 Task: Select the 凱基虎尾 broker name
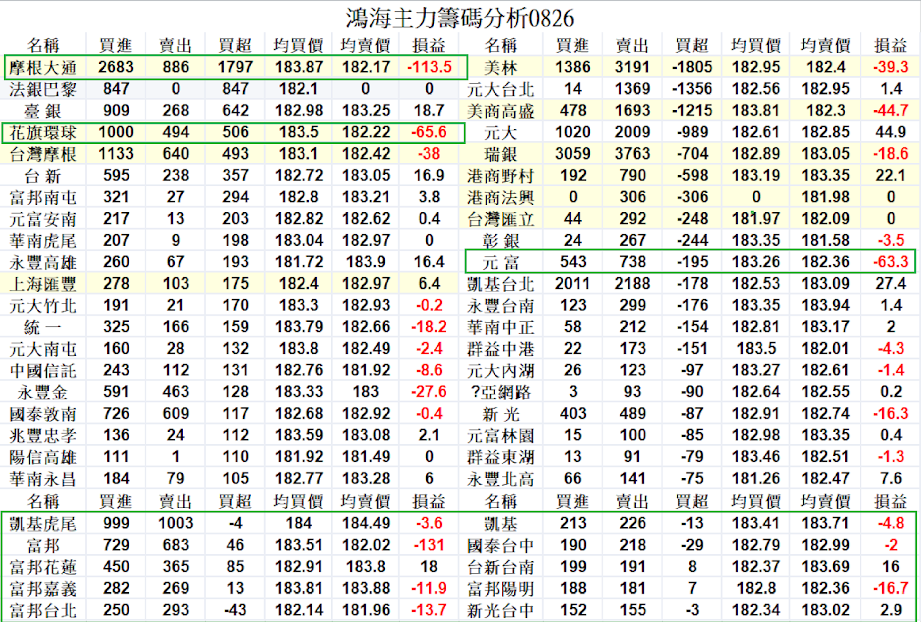click(x=43, y=524)
